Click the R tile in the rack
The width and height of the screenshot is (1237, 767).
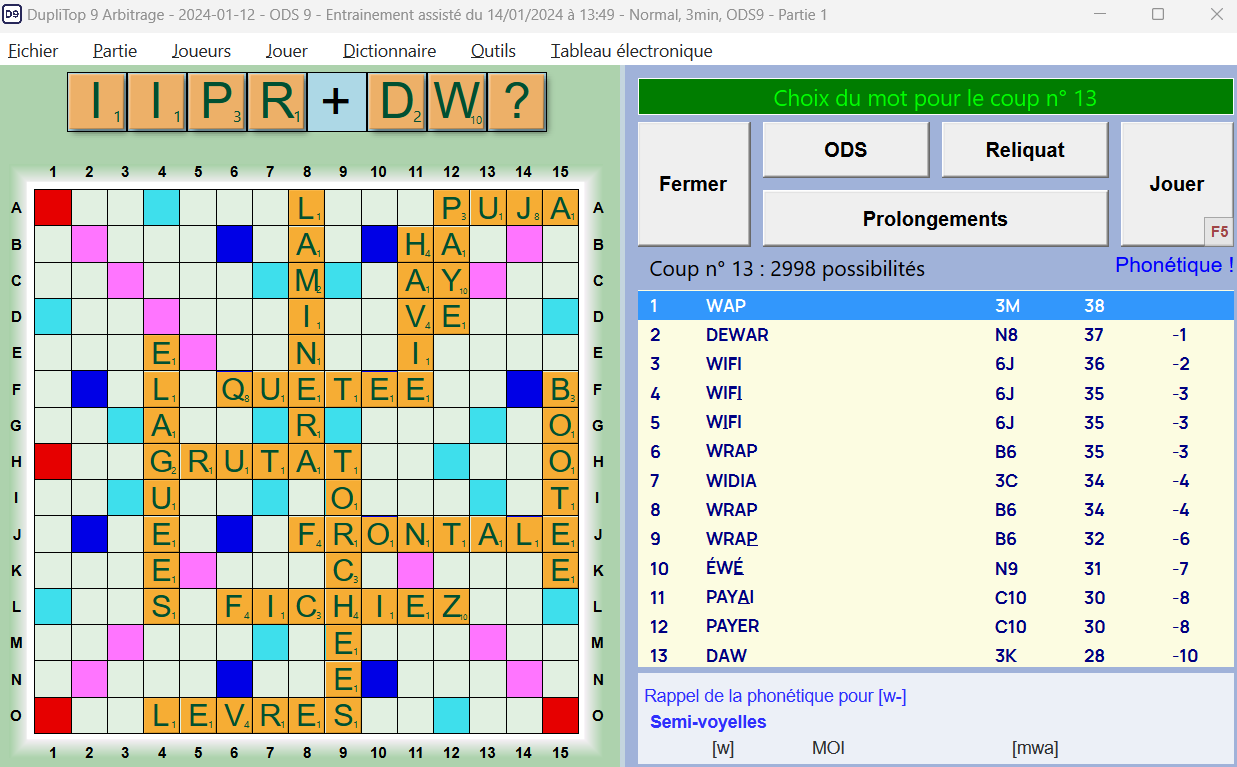pyautogui.click(x=277, y=102)
